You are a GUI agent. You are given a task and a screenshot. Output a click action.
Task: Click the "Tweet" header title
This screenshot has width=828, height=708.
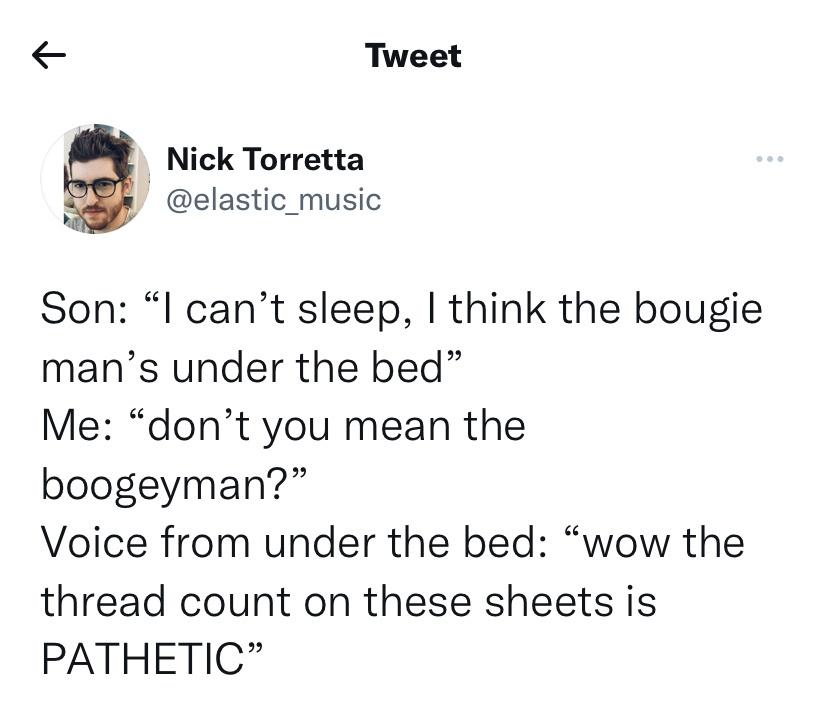pyautogui.click(x=413, y=56)
